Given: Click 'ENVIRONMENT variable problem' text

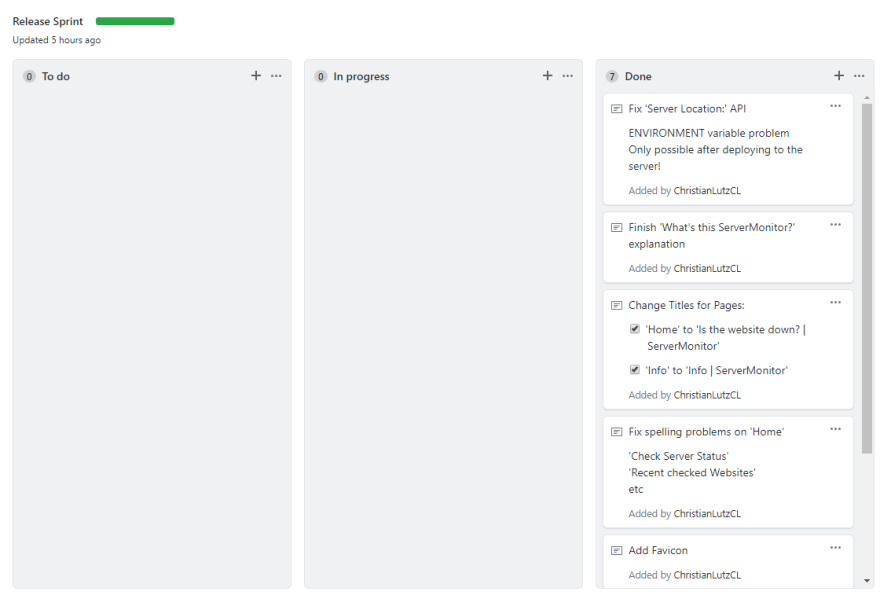Looking at the screenshot, I should point(709,133).
